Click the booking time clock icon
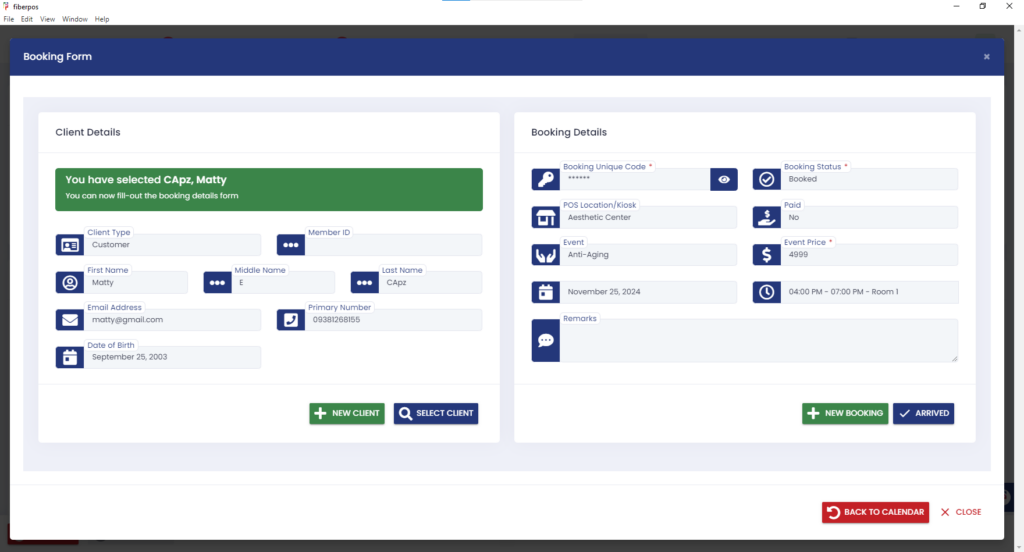 [766, 292]
